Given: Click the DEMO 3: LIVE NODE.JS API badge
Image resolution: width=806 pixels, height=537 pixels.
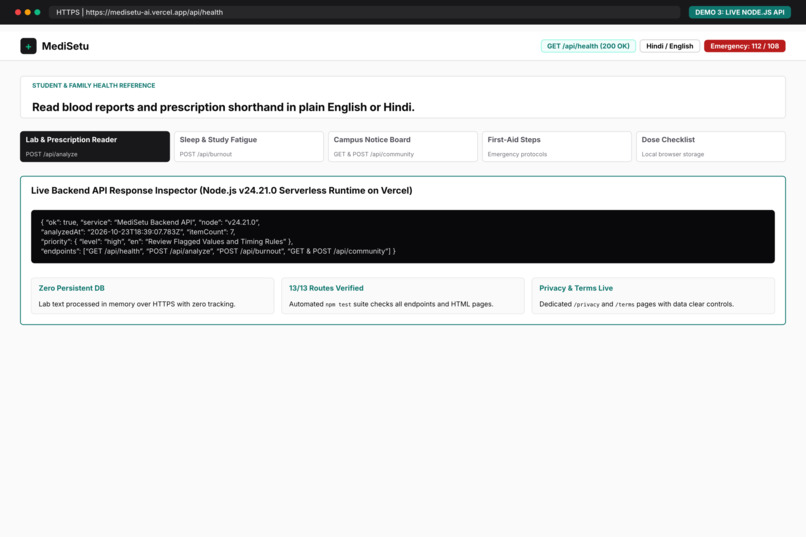Looking at the screenshot, I should [740, 12].
